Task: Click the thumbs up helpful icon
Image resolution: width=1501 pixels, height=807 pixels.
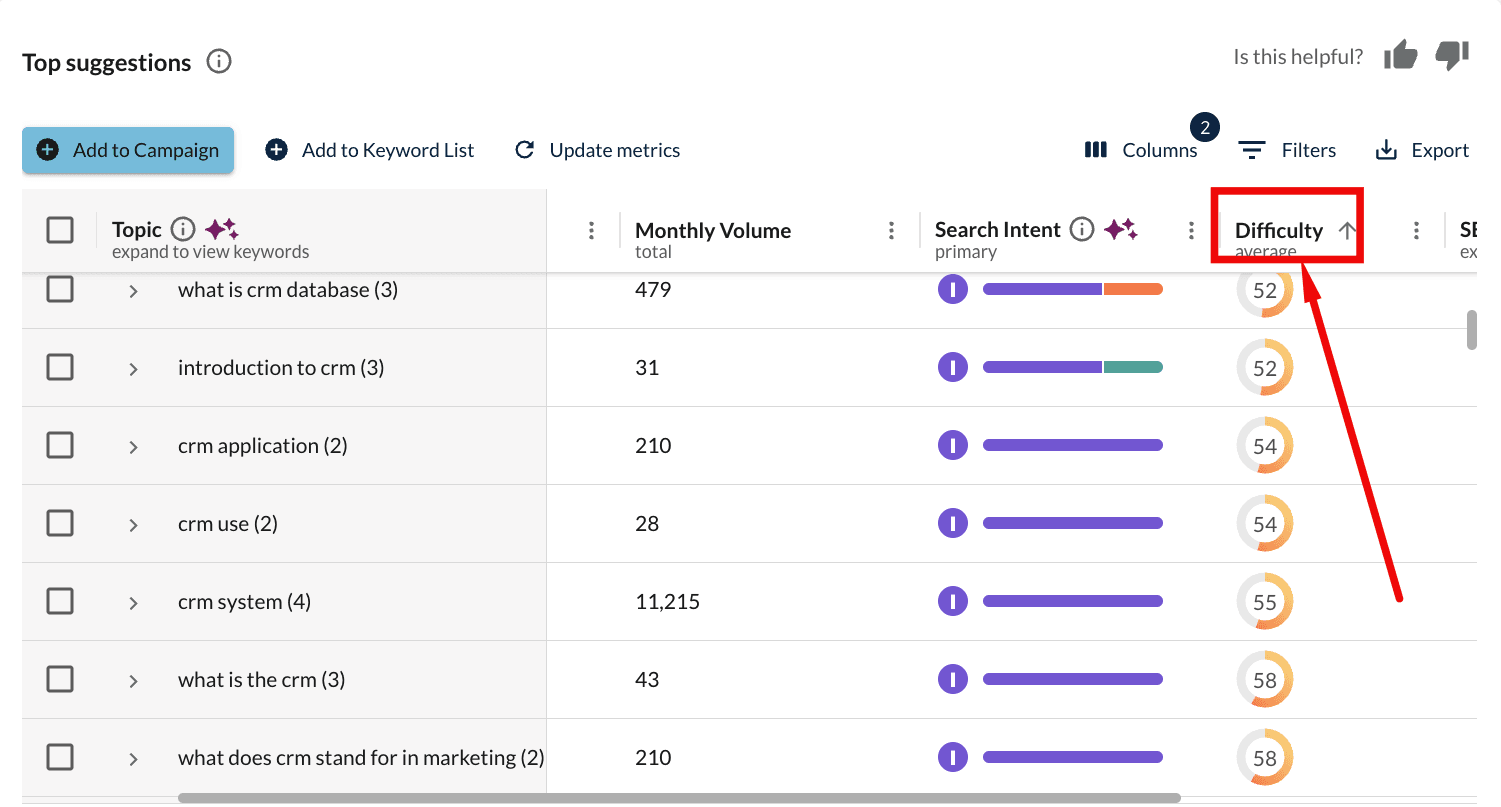Action: coord(1401,56)
